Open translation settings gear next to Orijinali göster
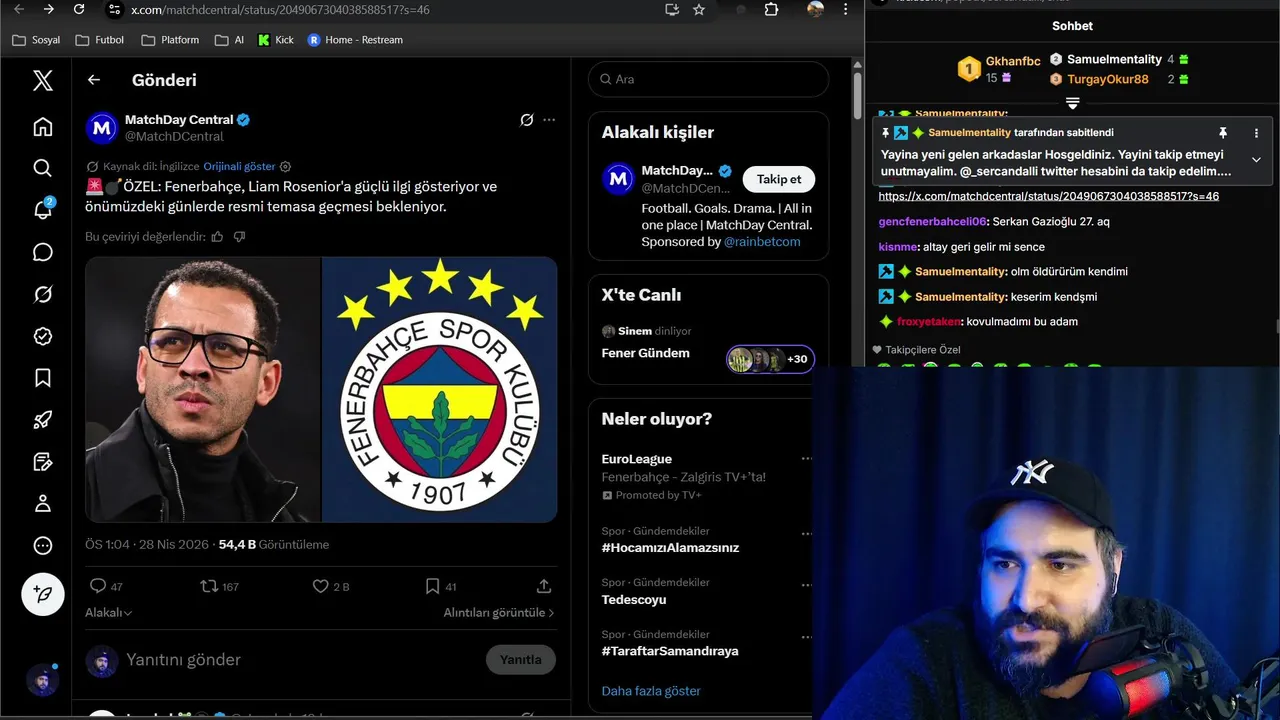This screenshot has width=1280, height=720. click(285, 166)
